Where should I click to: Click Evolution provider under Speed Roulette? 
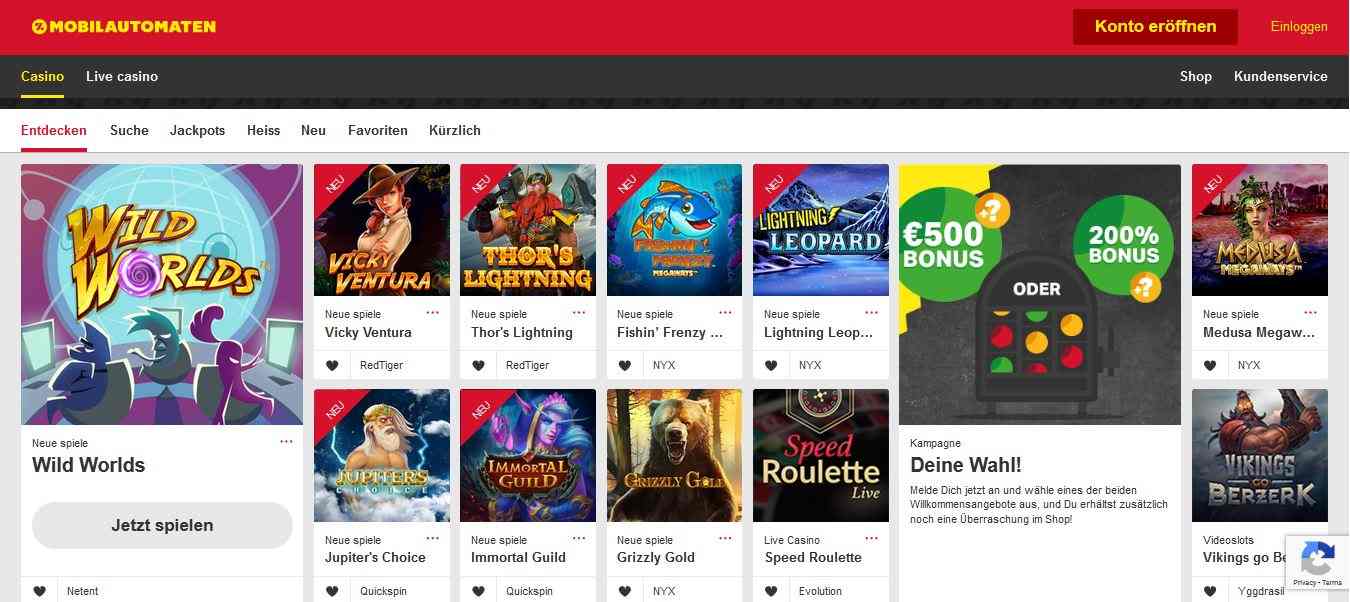tap(820, 591)
